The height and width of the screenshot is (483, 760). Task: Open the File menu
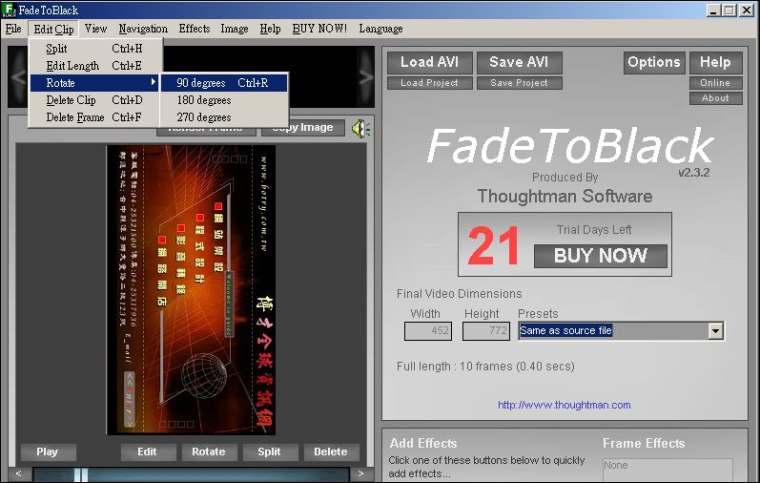(13, 29)
